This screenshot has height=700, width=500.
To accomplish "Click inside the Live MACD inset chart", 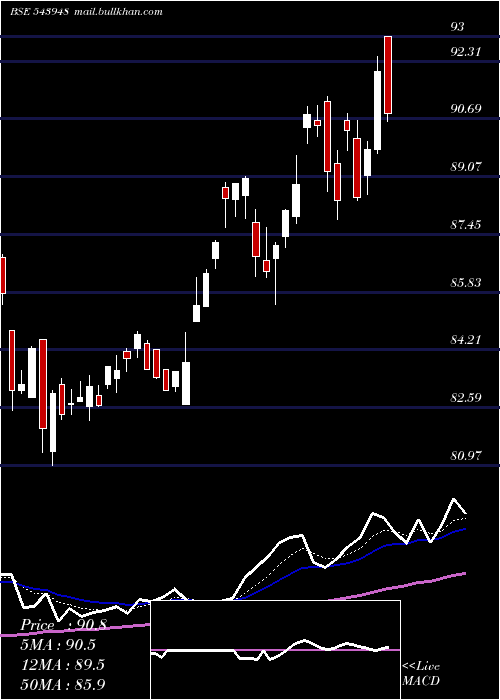I will [x=275, y=650].
